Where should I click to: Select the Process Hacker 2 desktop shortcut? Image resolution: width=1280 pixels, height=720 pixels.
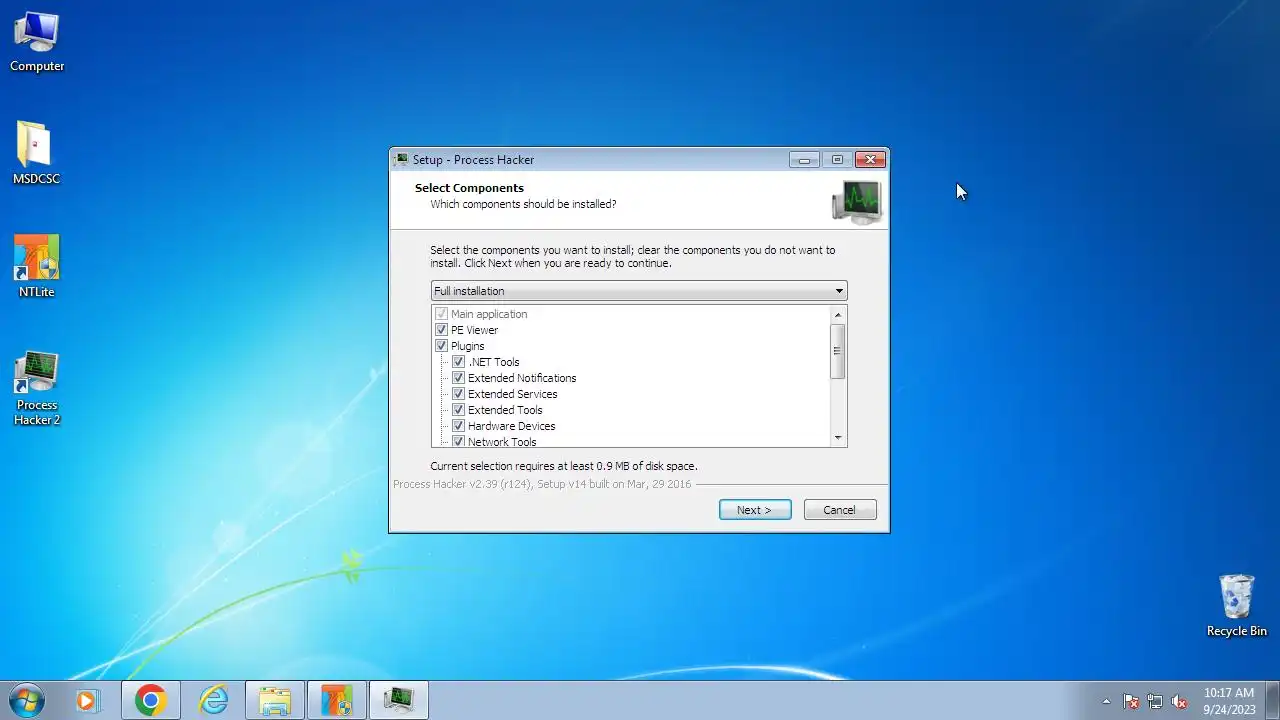coord(37,388)
